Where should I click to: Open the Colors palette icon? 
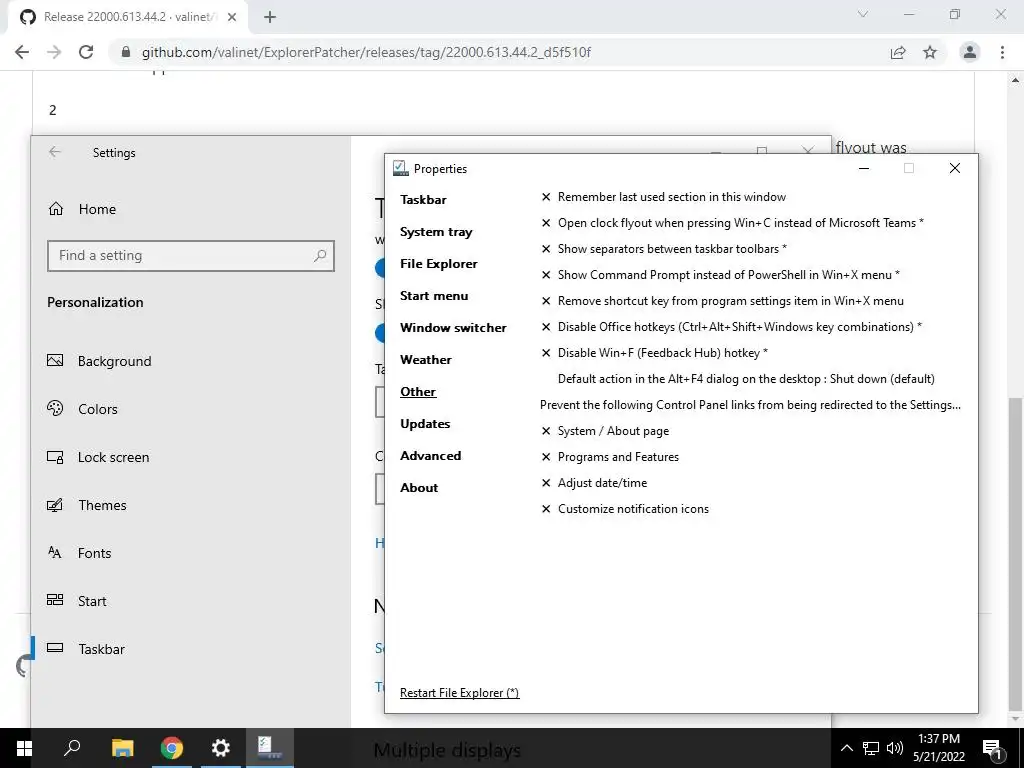click(x=55, y=409)
